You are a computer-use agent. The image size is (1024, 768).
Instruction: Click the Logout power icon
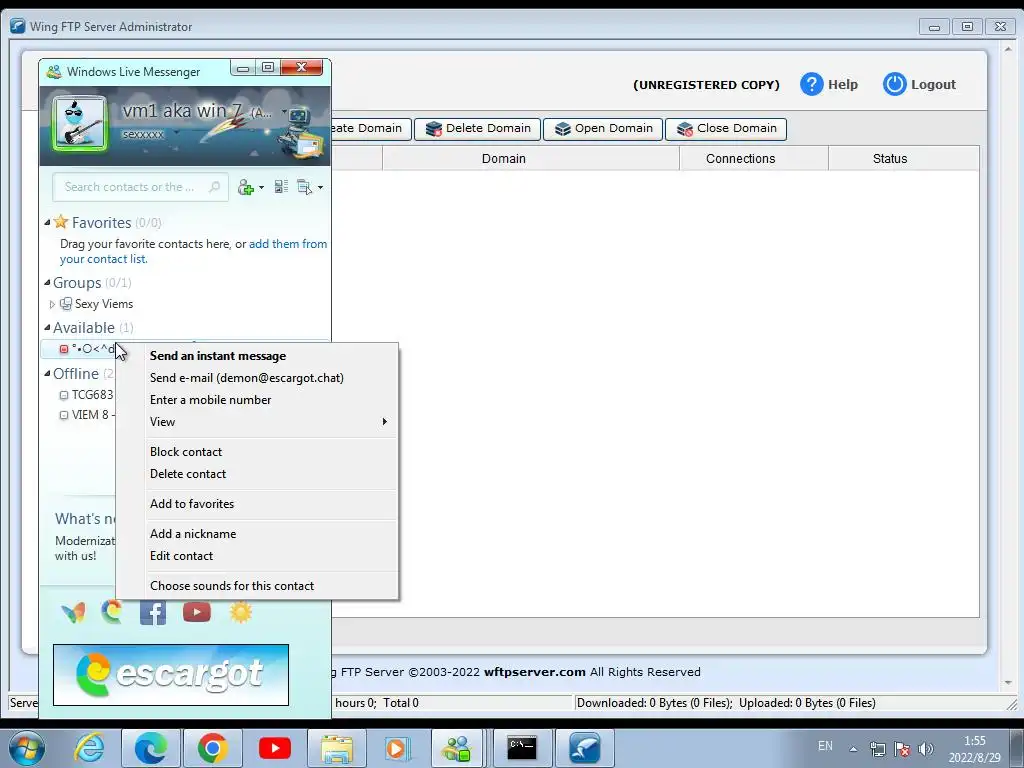(x=895, y=84)
